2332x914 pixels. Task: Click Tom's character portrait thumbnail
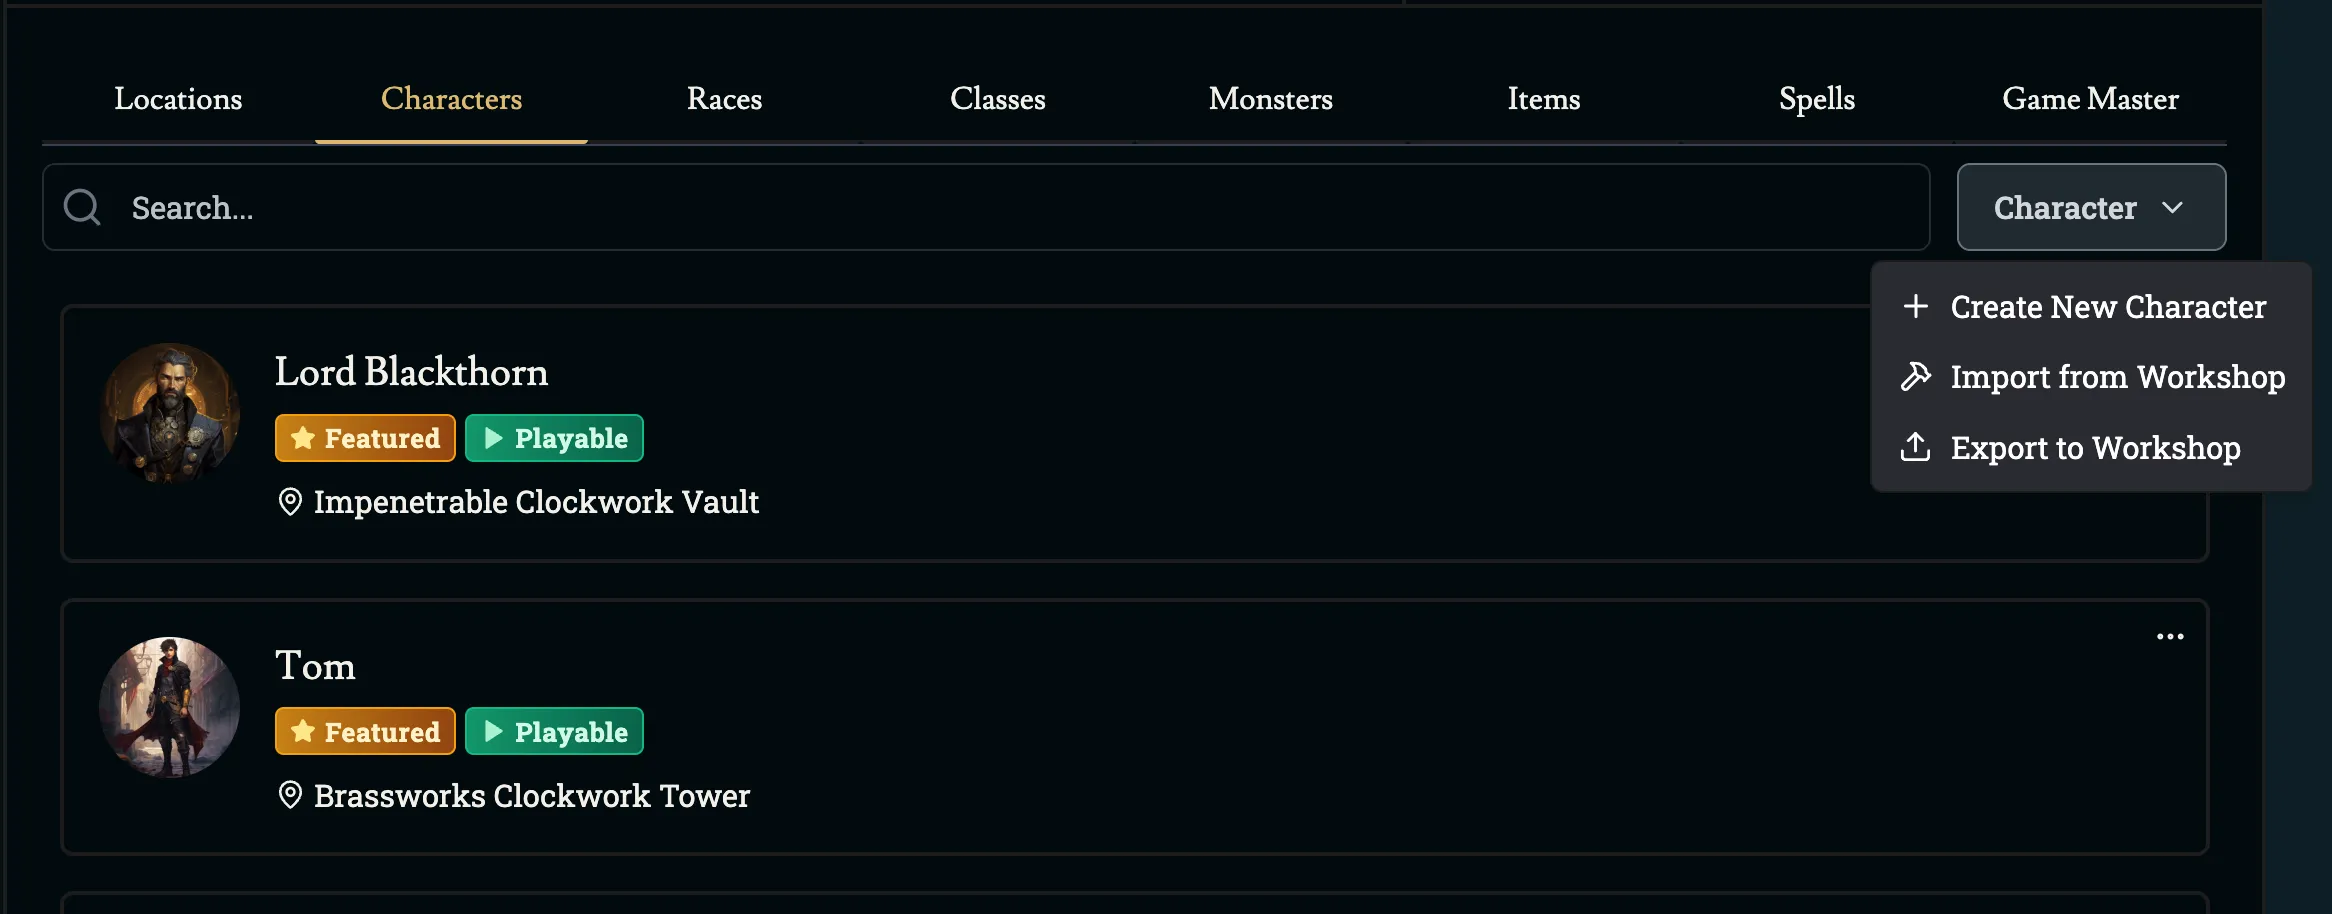(170, 707)
